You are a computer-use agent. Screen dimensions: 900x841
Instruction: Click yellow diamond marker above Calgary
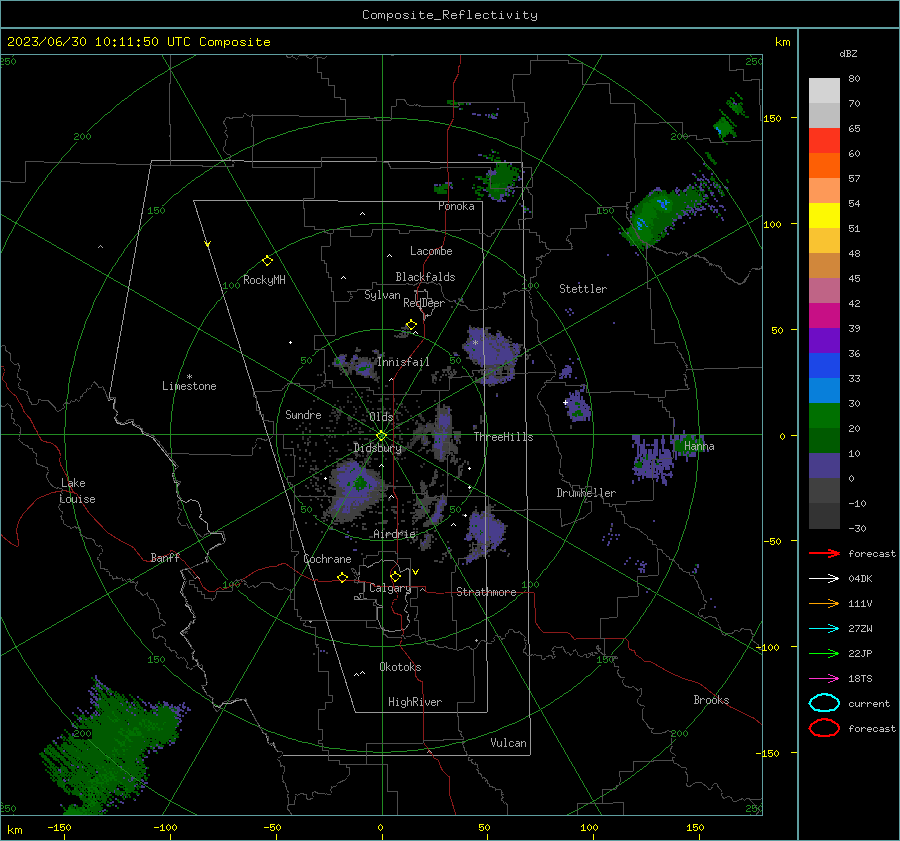click(395, 576)
